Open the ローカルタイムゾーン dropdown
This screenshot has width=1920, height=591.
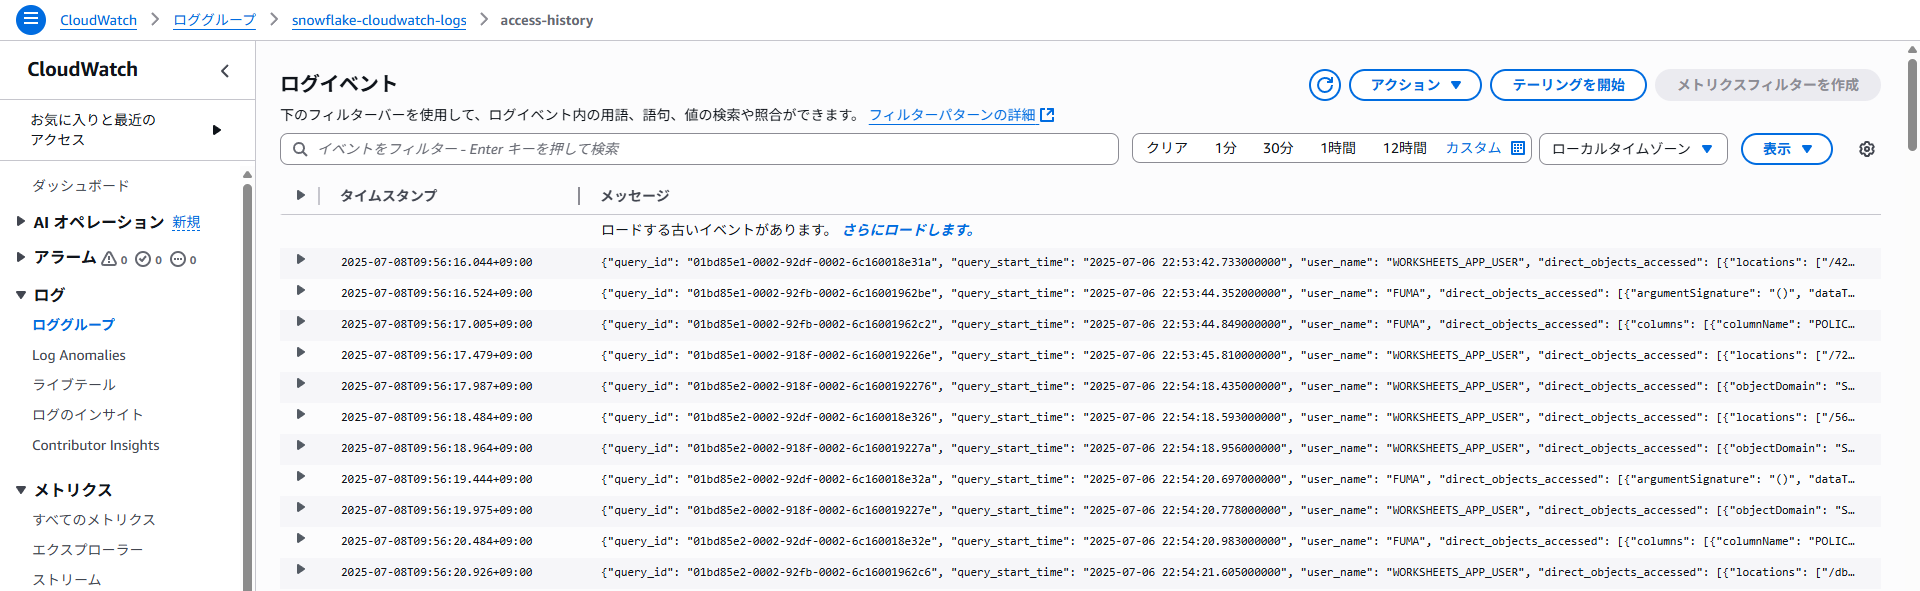(x=1633, y=149)
